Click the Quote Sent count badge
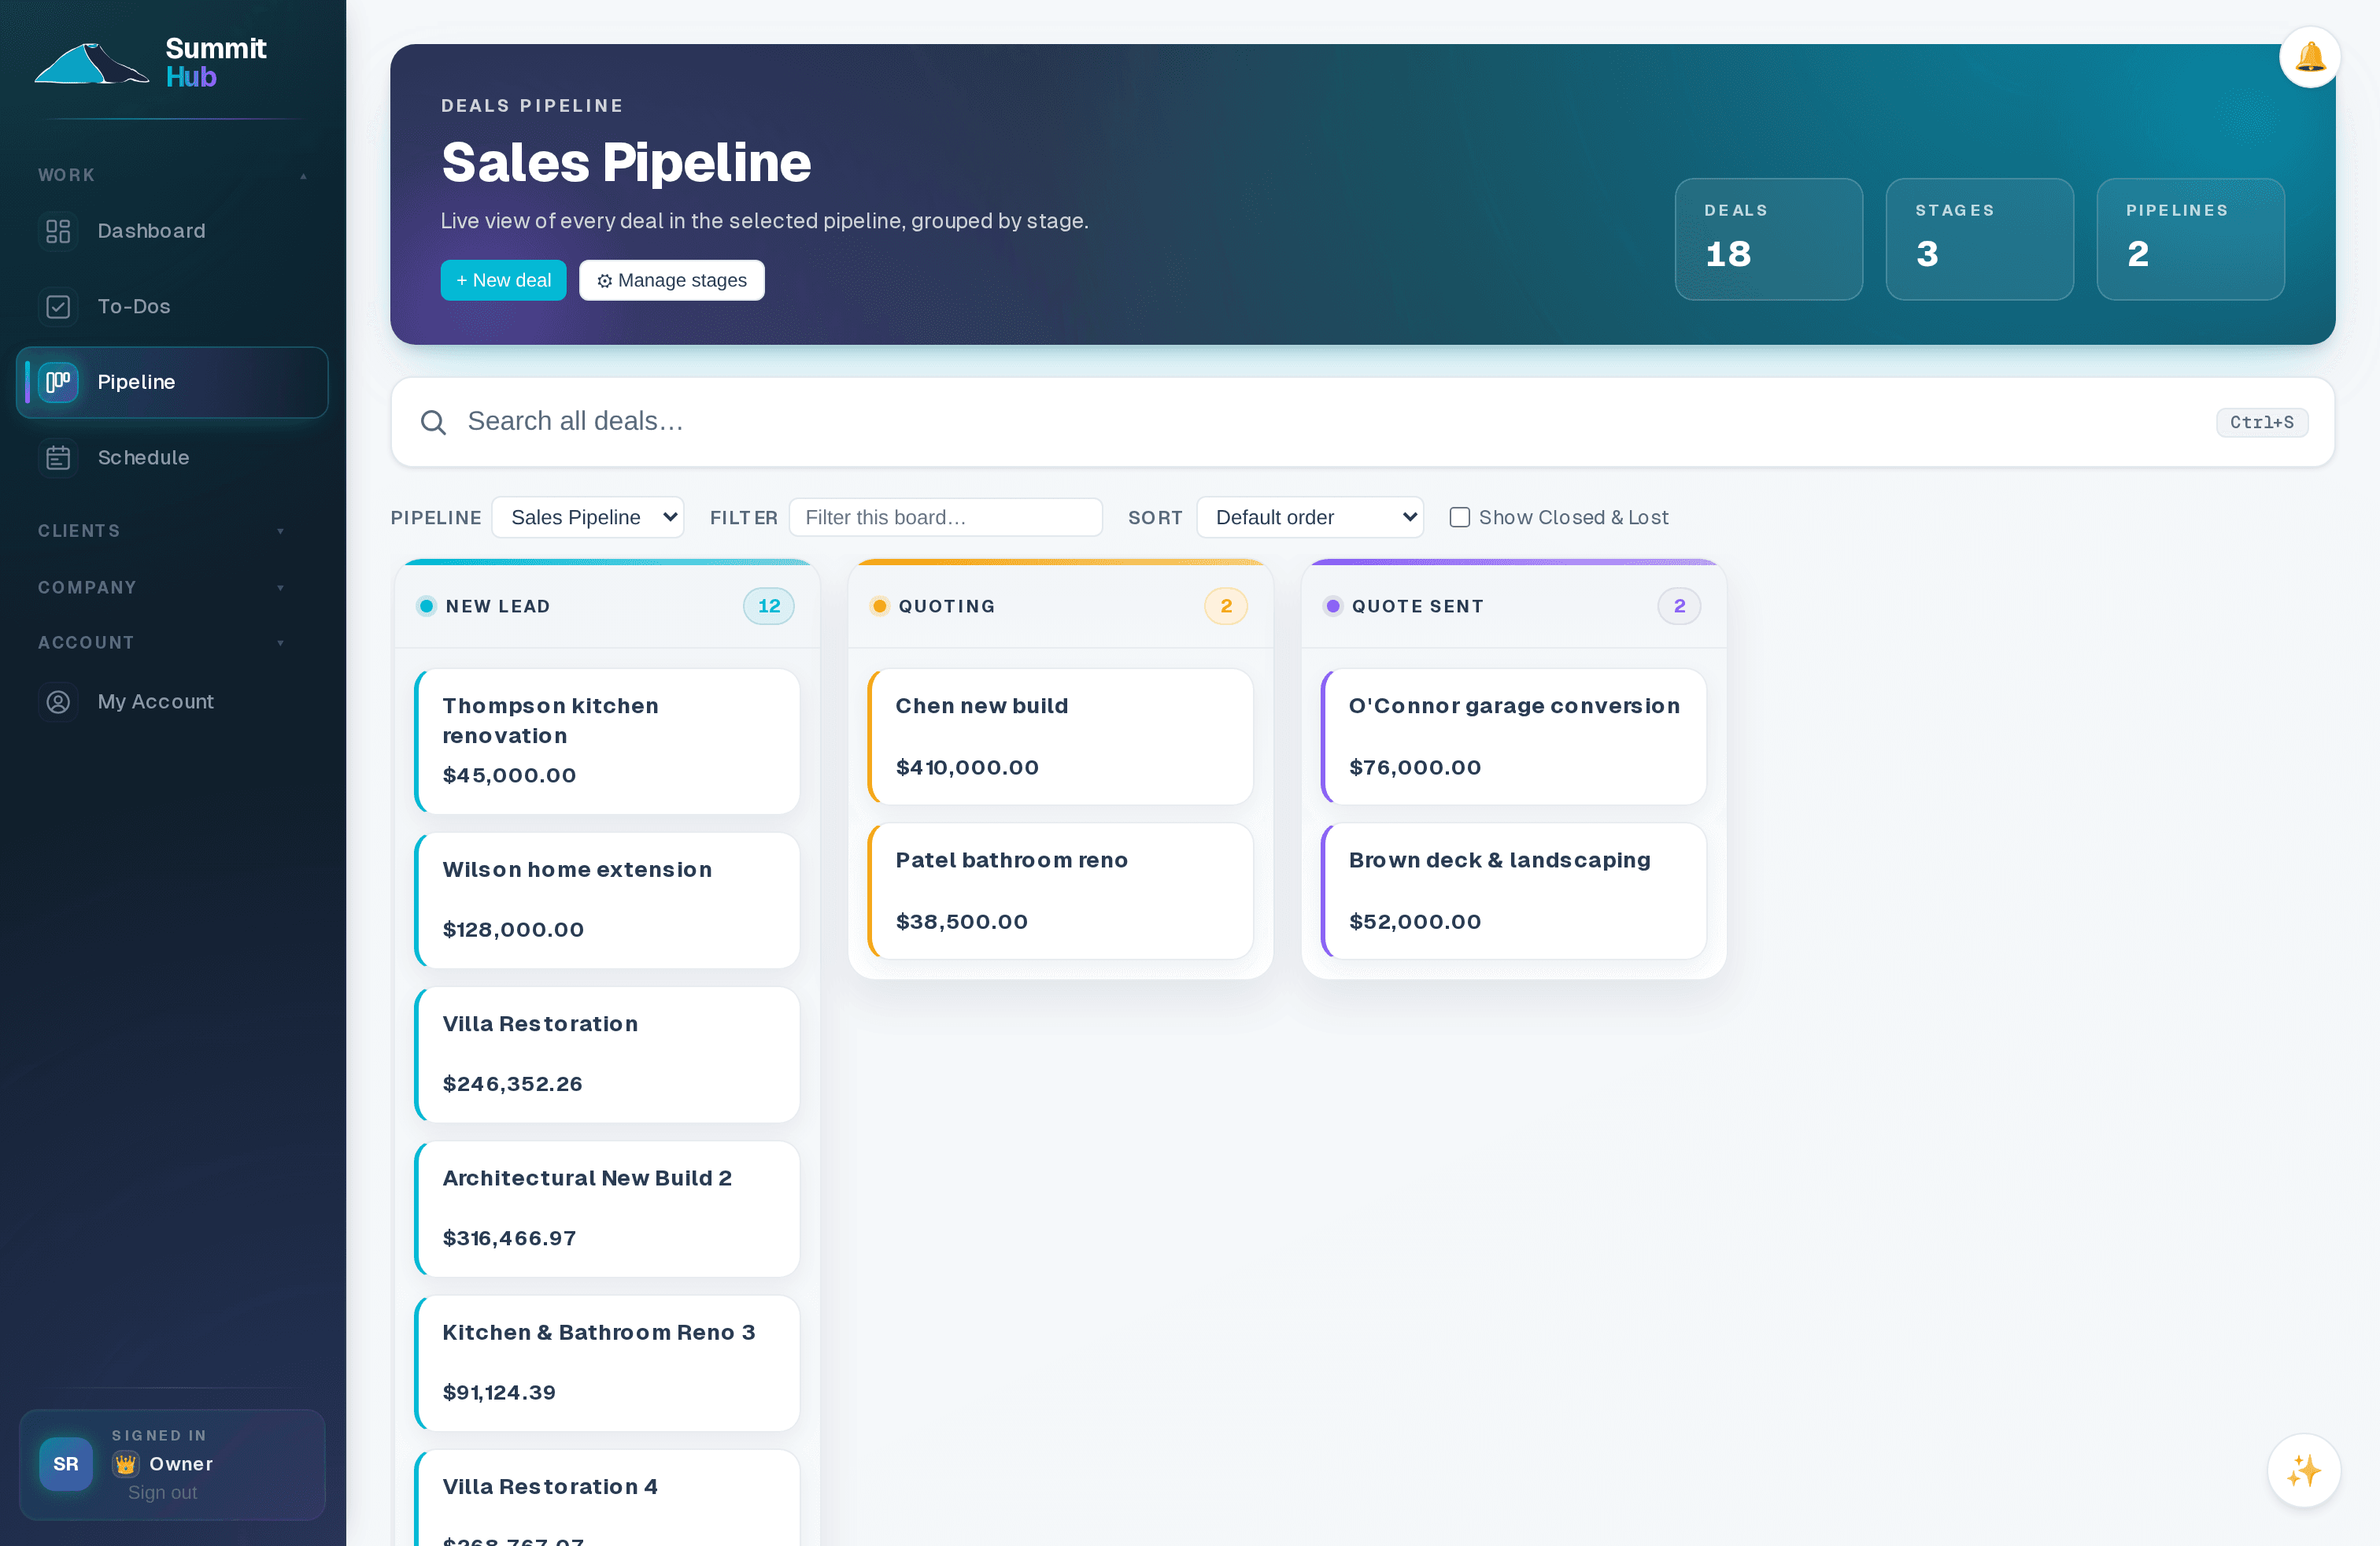The height and width of the screenshot is (1546, 2380). coord(1678,606)
